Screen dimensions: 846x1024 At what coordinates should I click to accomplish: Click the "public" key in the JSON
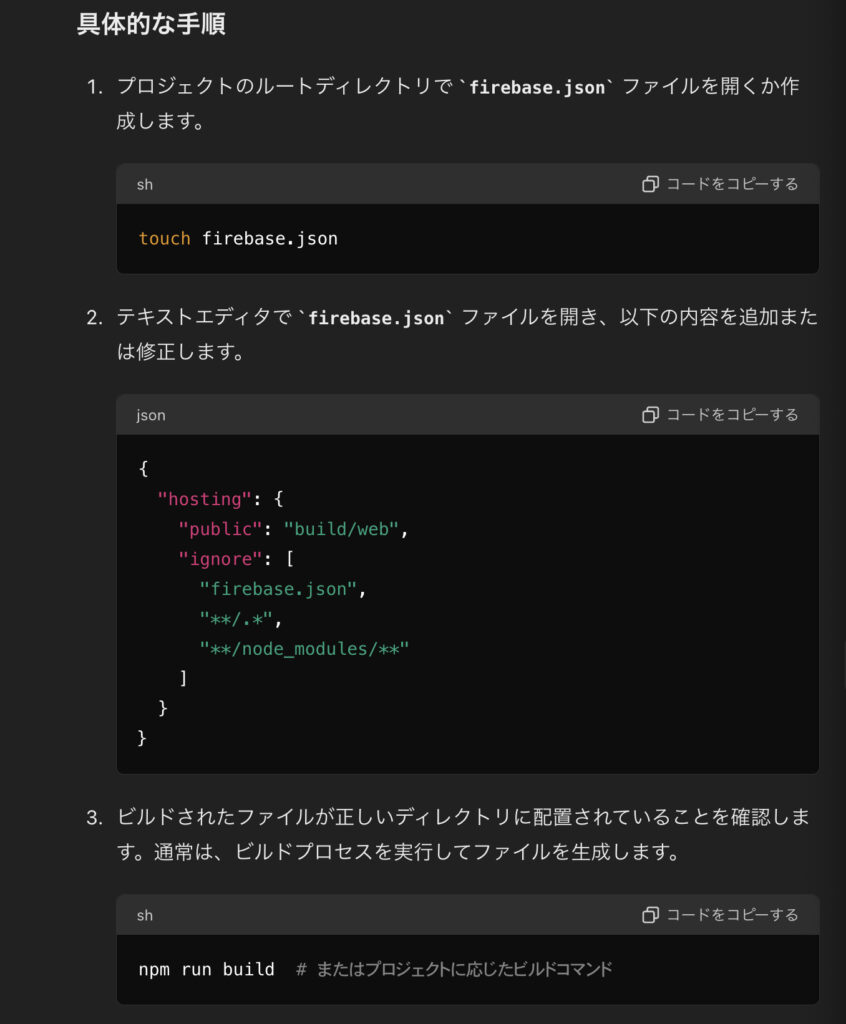coord(221,529)
